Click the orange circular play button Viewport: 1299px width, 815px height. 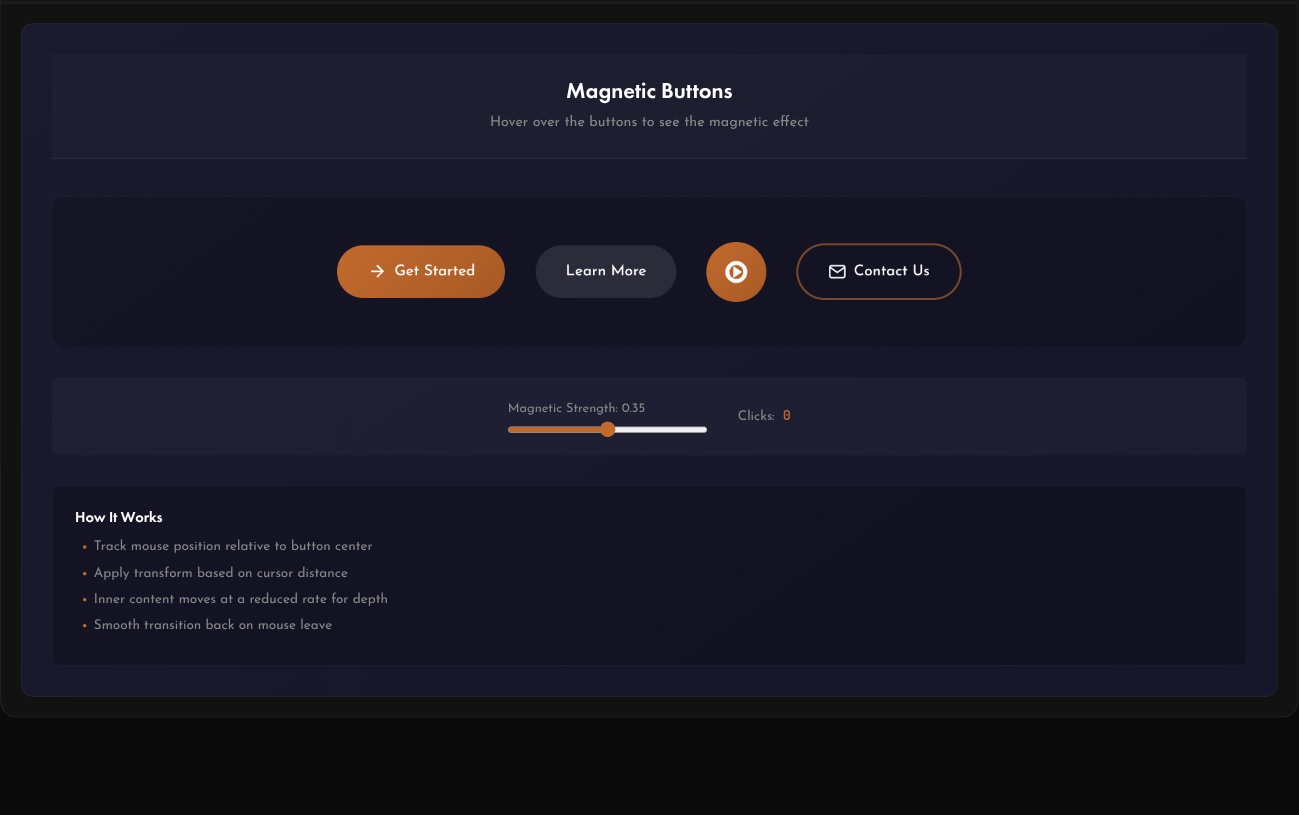point(736,272)
